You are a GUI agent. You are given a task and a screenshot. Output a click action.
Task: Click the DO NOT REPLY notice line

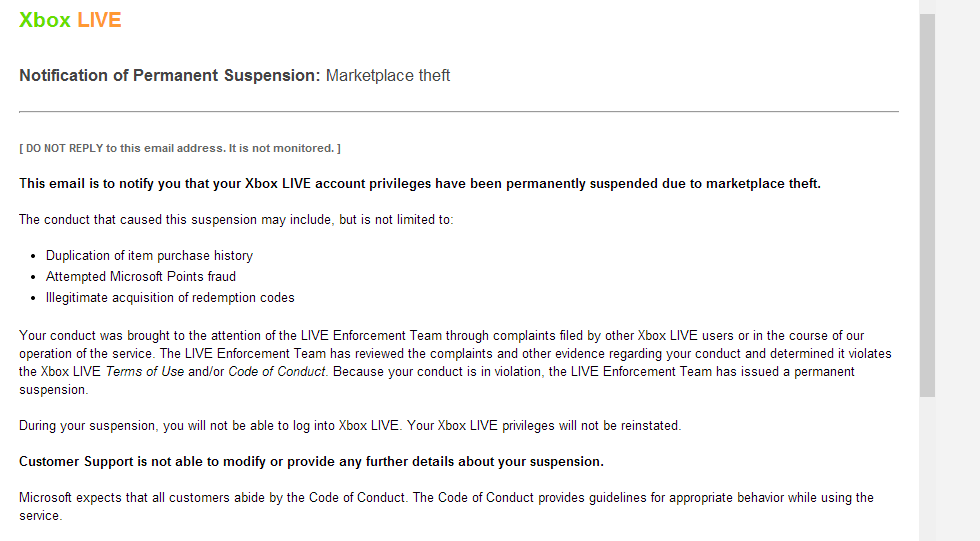pyautogui.click(x=180, y=148)
